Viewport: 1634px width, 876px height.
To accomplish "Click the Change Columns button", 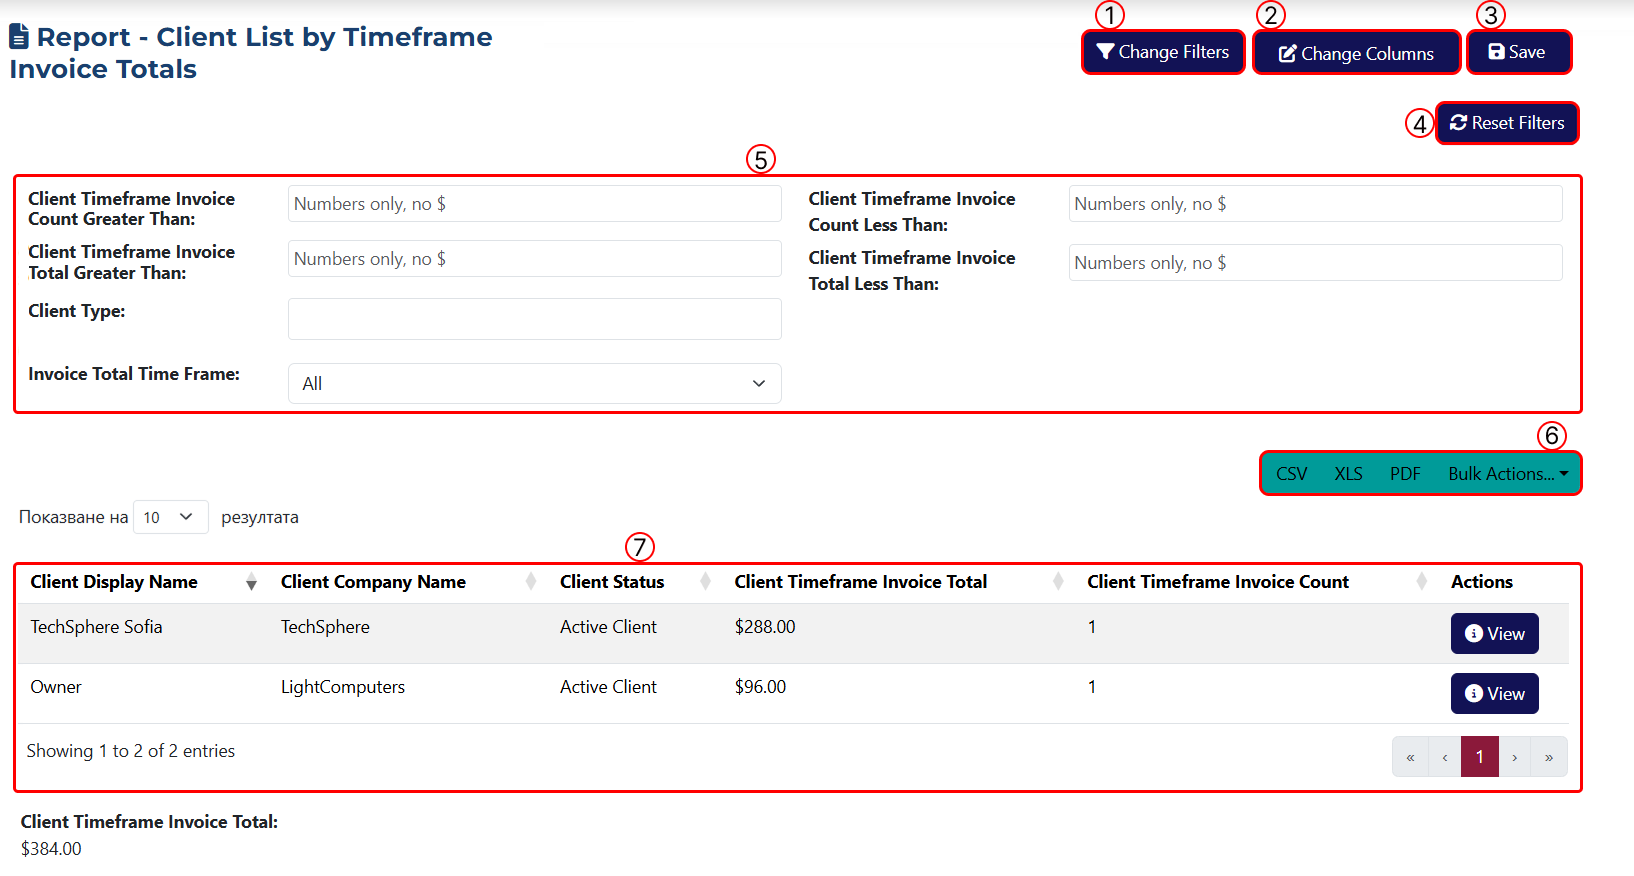I will tap(1357, 53).
